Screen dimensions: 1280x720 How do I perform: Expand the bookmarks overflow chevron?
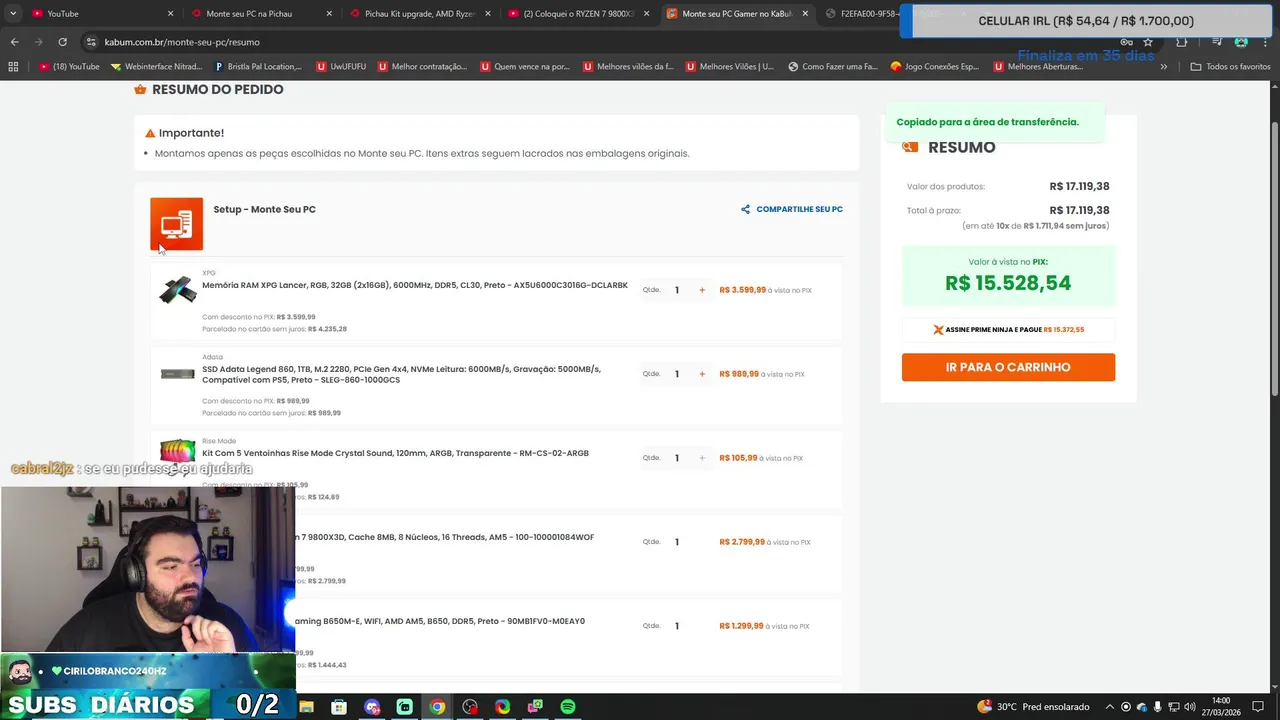pos(1163,67)
